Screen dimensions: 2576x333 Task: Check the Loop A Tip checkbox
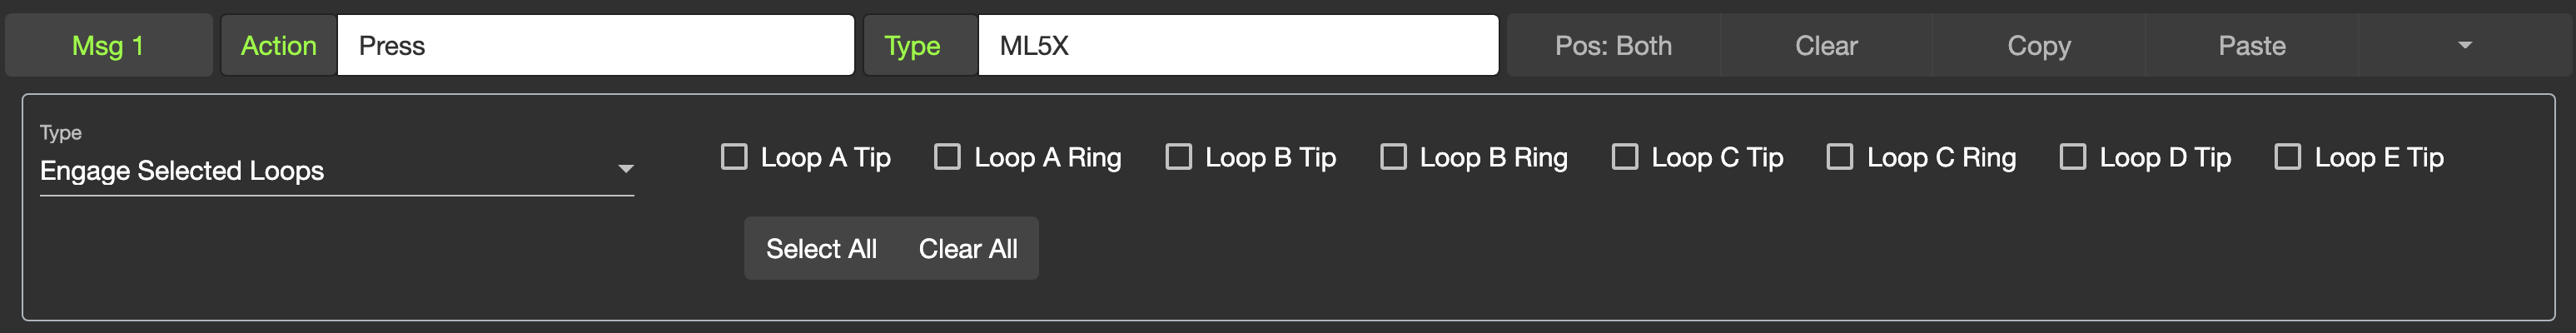click(x=734, y=157)
